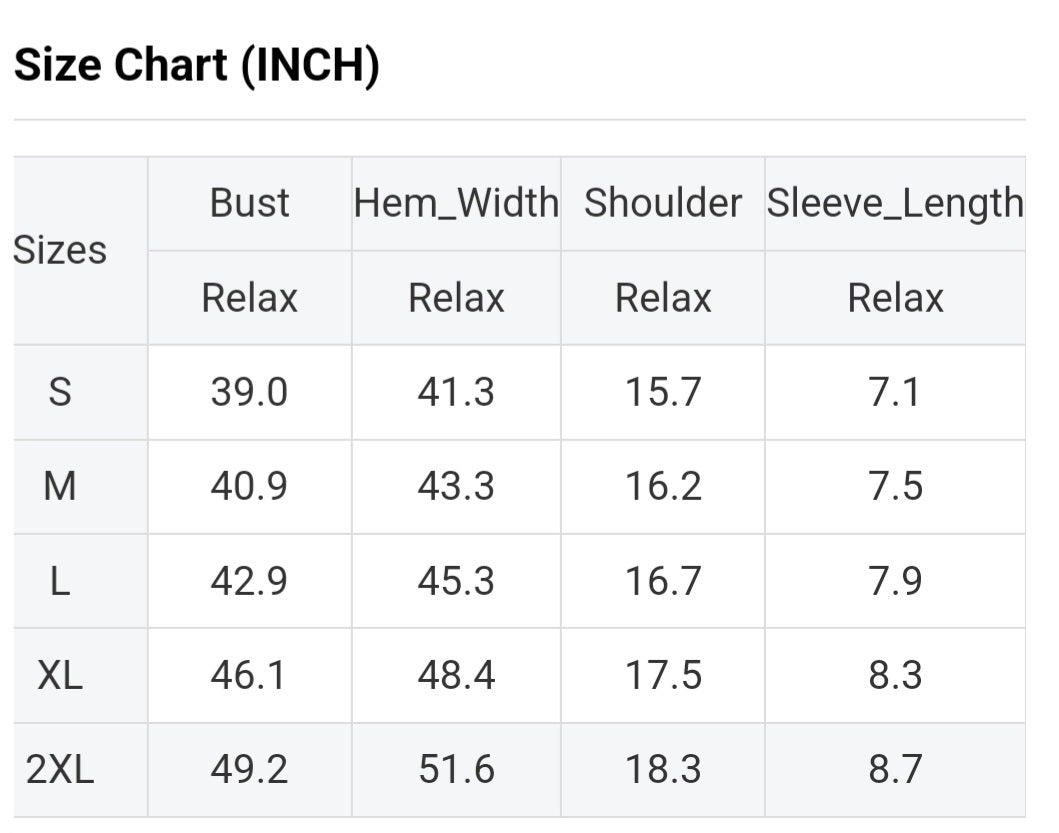Select the 8.3 sleeve length value
Viewport: 1059px width, 833px height.
(x=895, y=676)
